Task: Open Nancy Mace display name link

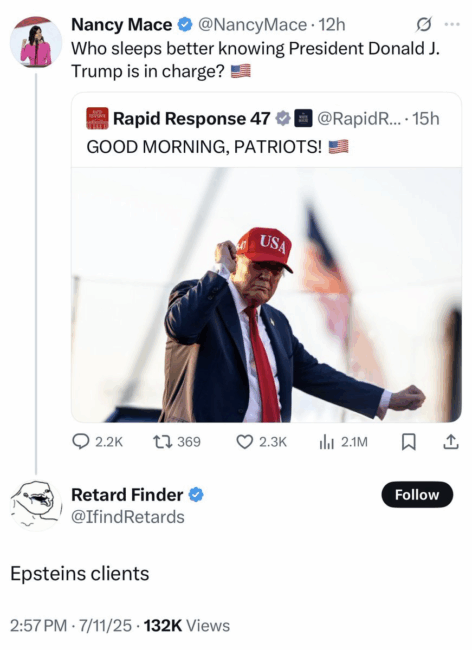Action: pyautogui.click(x=121, y=25)
